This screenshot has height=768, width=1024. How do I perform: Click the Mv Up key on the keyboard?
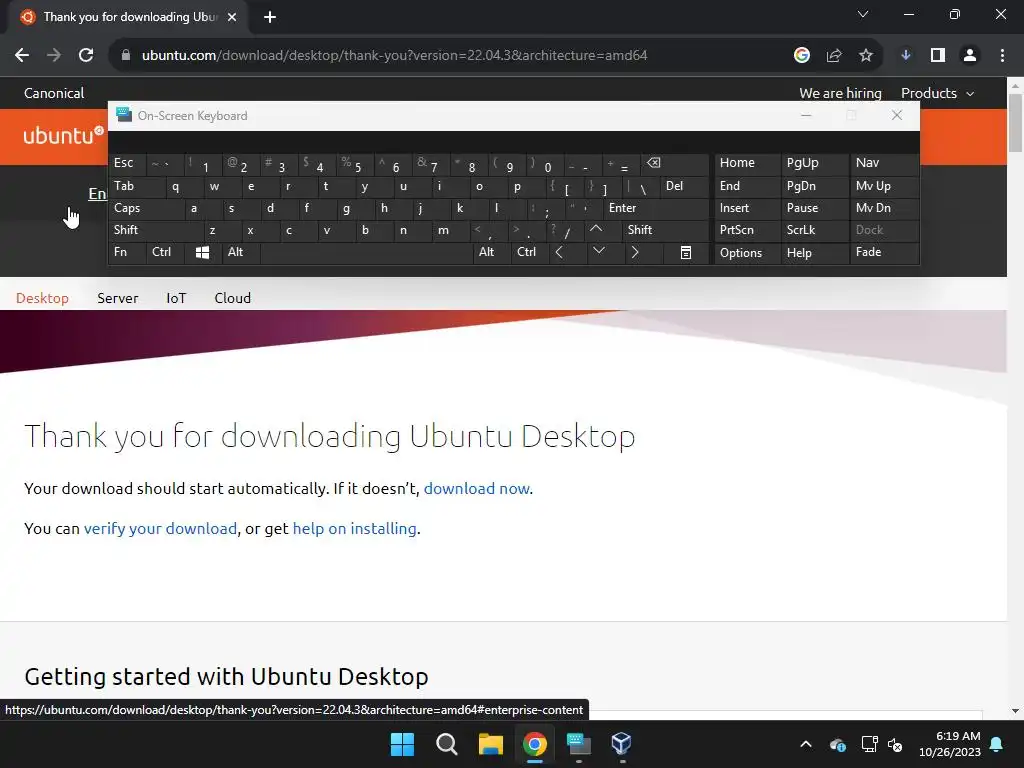click(884, 187)
